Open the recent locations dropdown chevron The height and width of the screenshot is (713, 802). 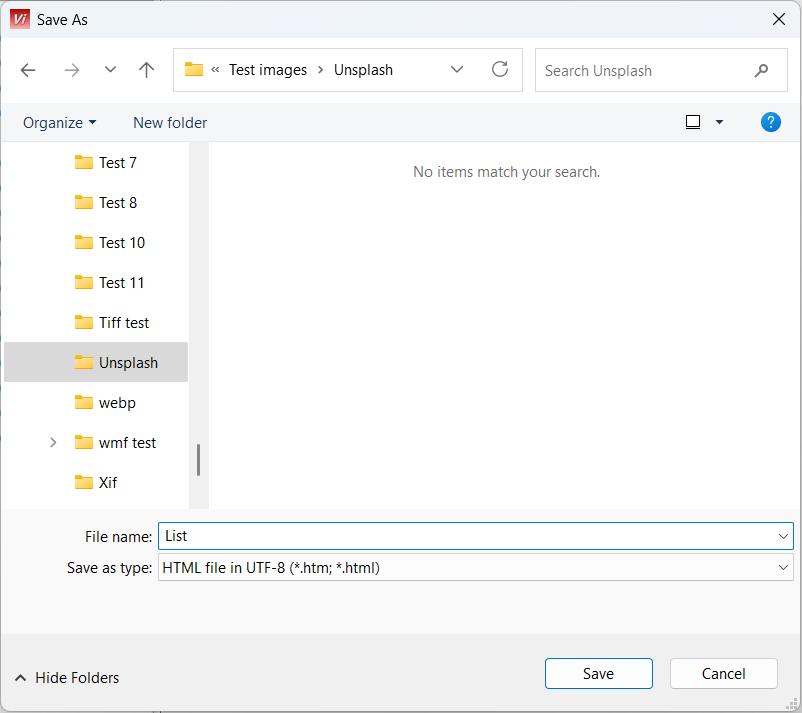[x=110, y=70]
